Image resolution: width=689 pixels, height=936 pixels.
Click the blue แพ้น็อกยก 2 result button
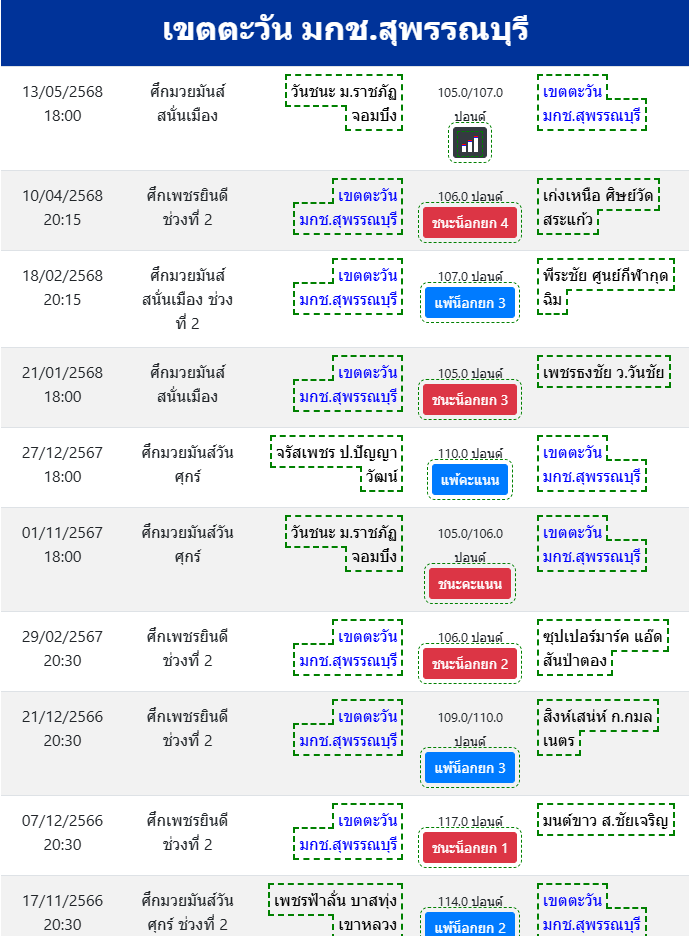click(x=470, y=924)
